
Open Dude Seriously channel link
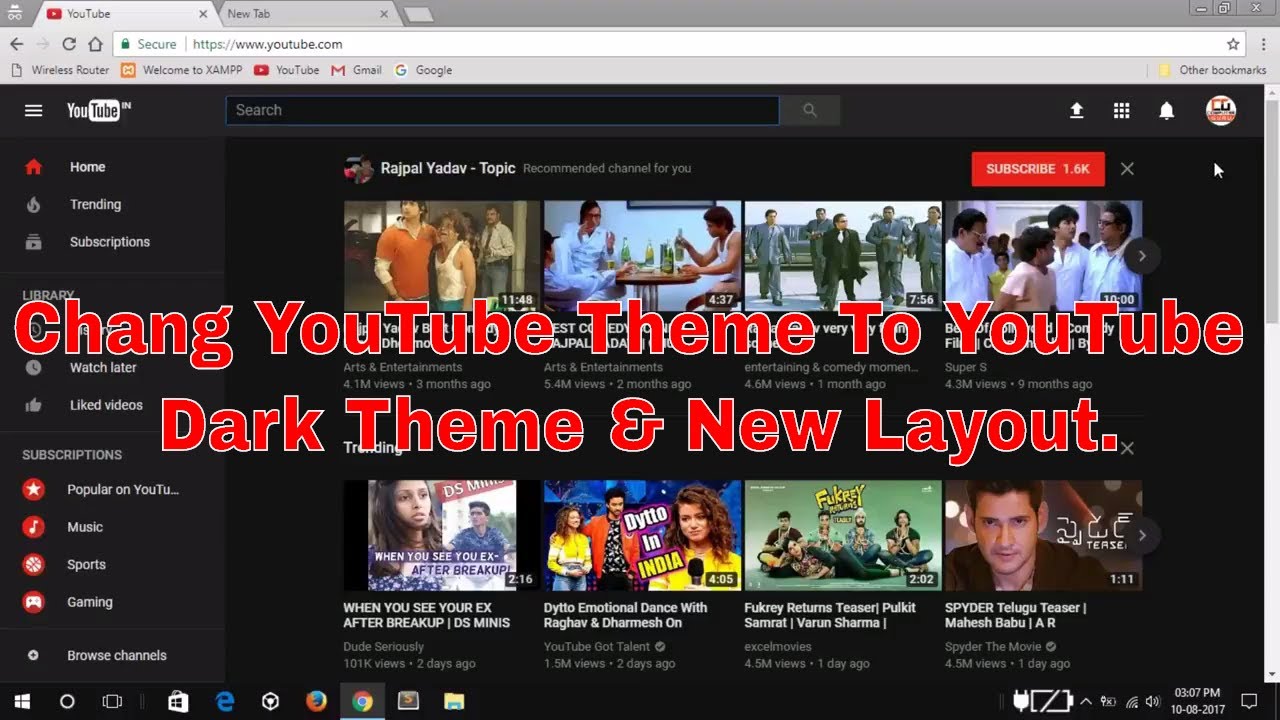[384, 647]
